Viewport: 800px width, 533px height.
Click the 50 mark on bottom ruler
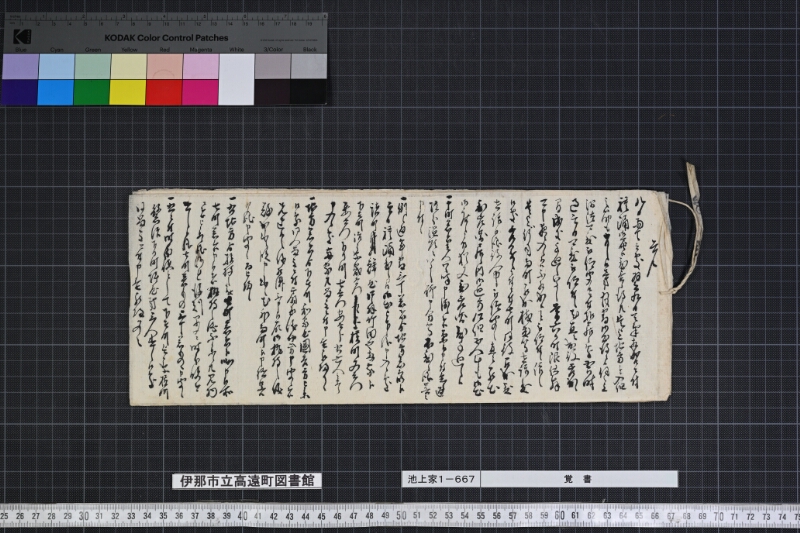coord(402,516)
